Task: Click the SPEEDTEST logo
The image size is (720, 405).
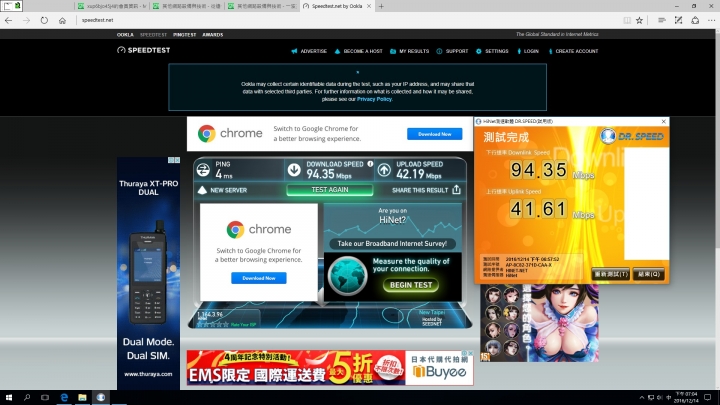Action: click(144, 50)
